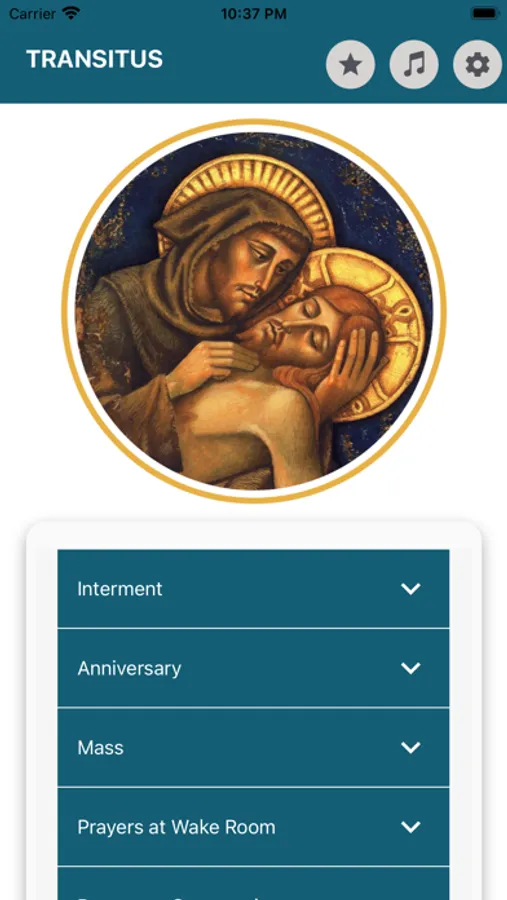This screenshot has width=507, height=900.
Task: Expand Interment using its chevron
Action: coord(411,589)
